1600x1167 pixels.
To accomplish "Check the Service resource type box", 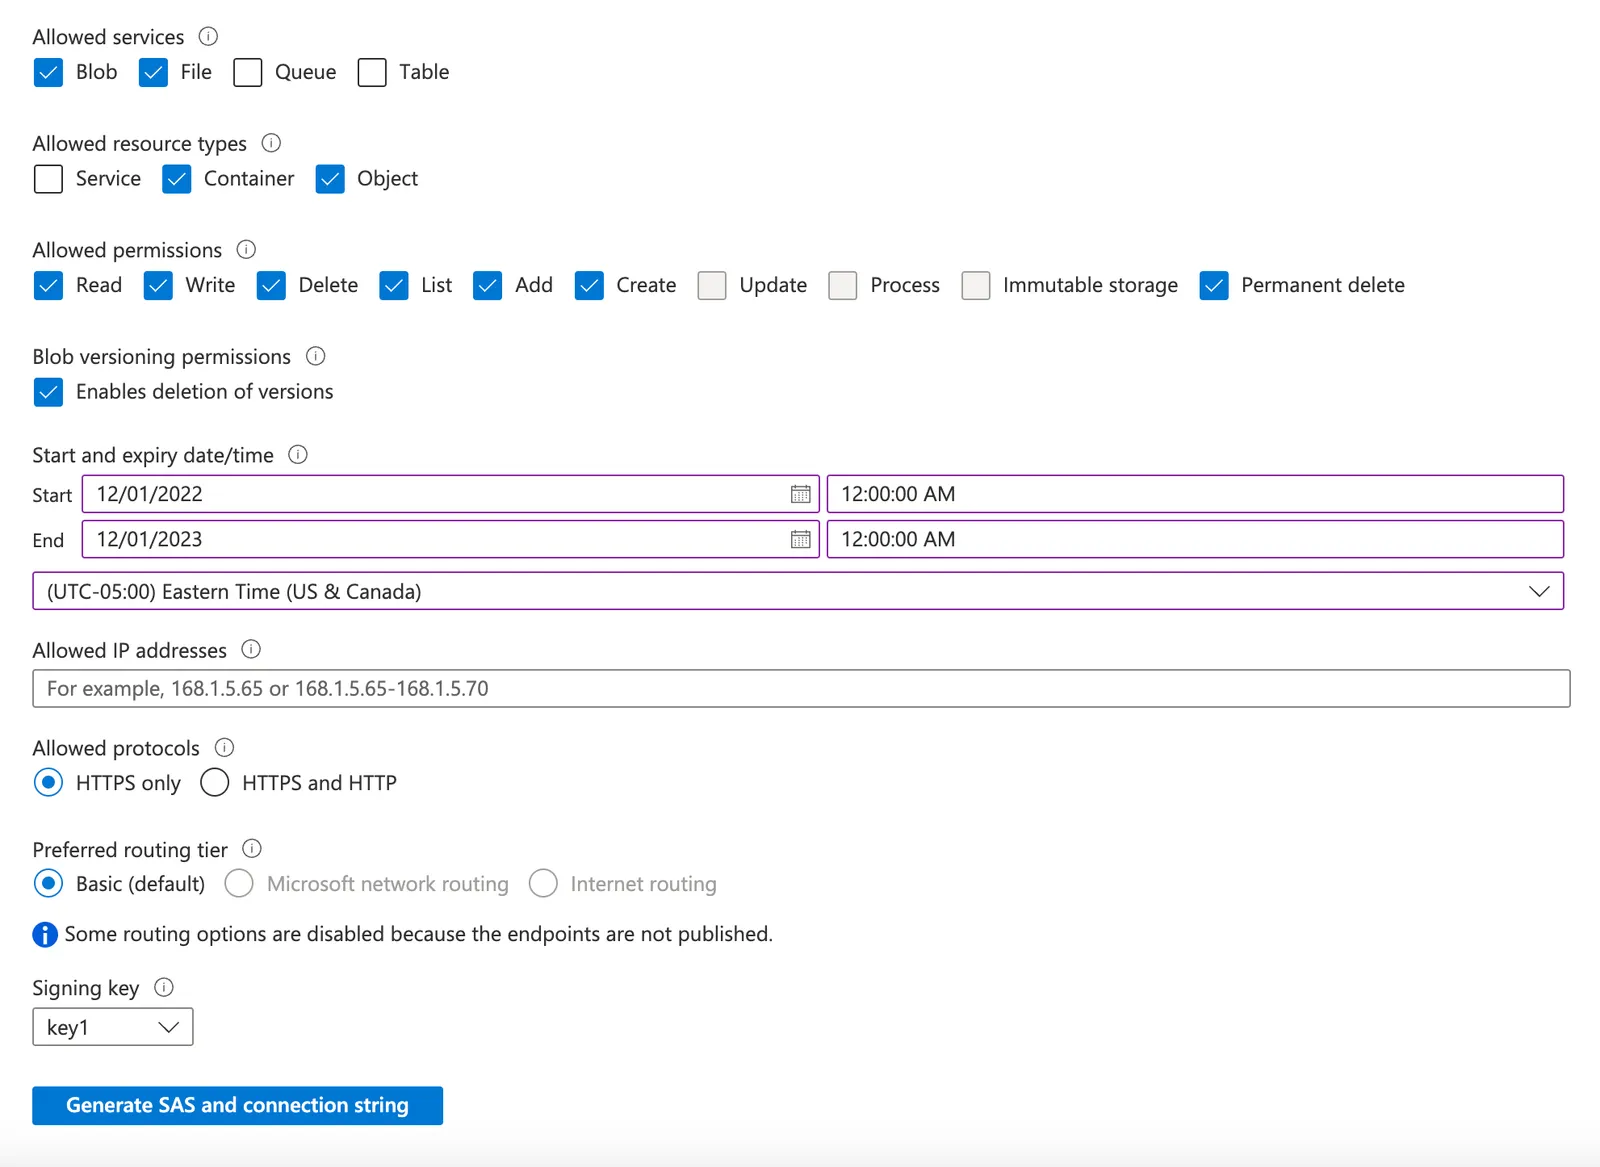I will (48, 179).
